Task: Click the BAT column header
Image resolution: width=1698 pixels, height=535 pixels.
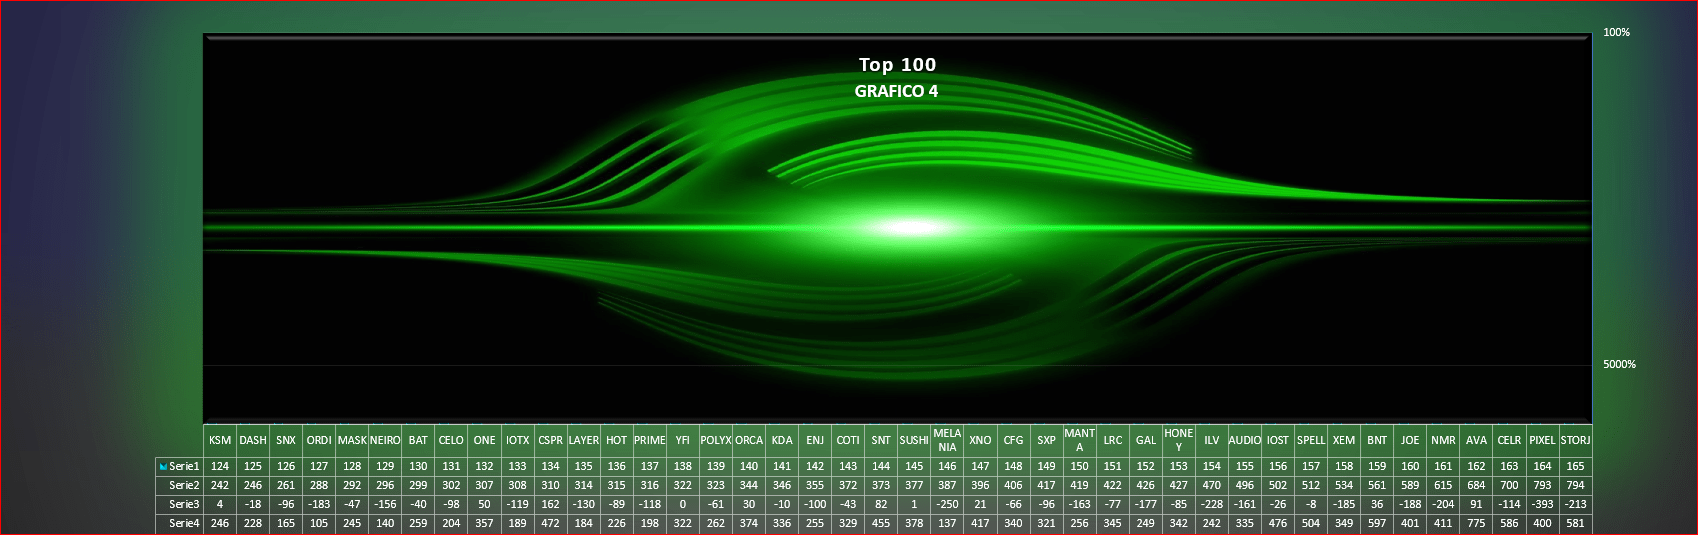Action: tap(418, 440)
